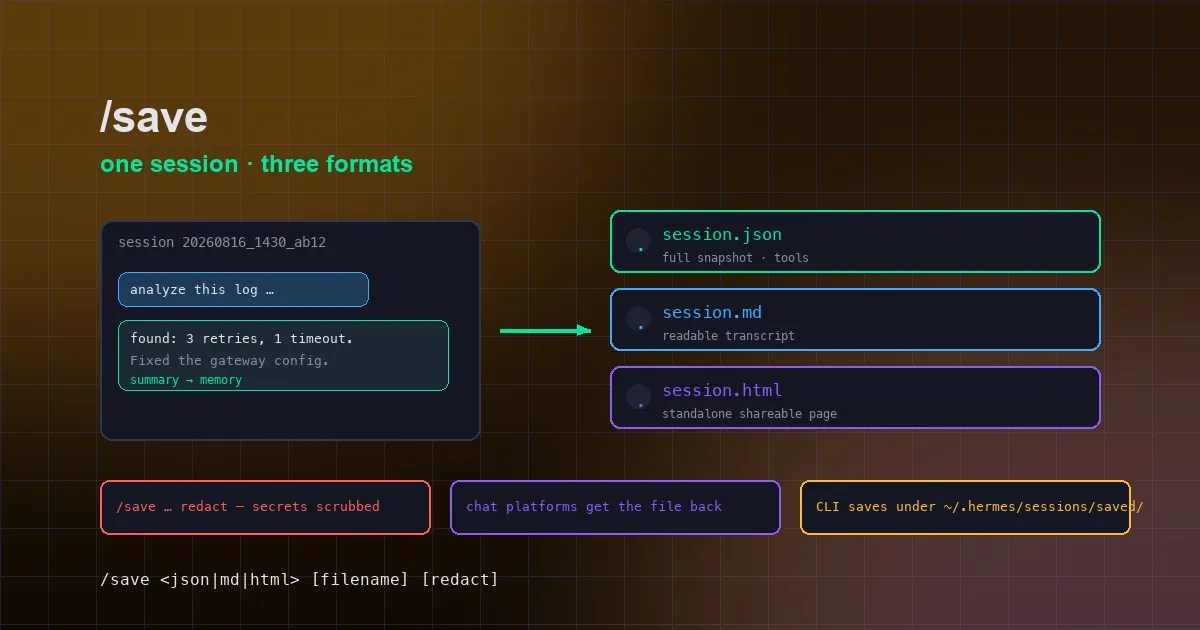This screenshot has width=1200, height=630.
Task: Click the '/save … redact — secrets scrubbed' box
Action: click(265, 507)
